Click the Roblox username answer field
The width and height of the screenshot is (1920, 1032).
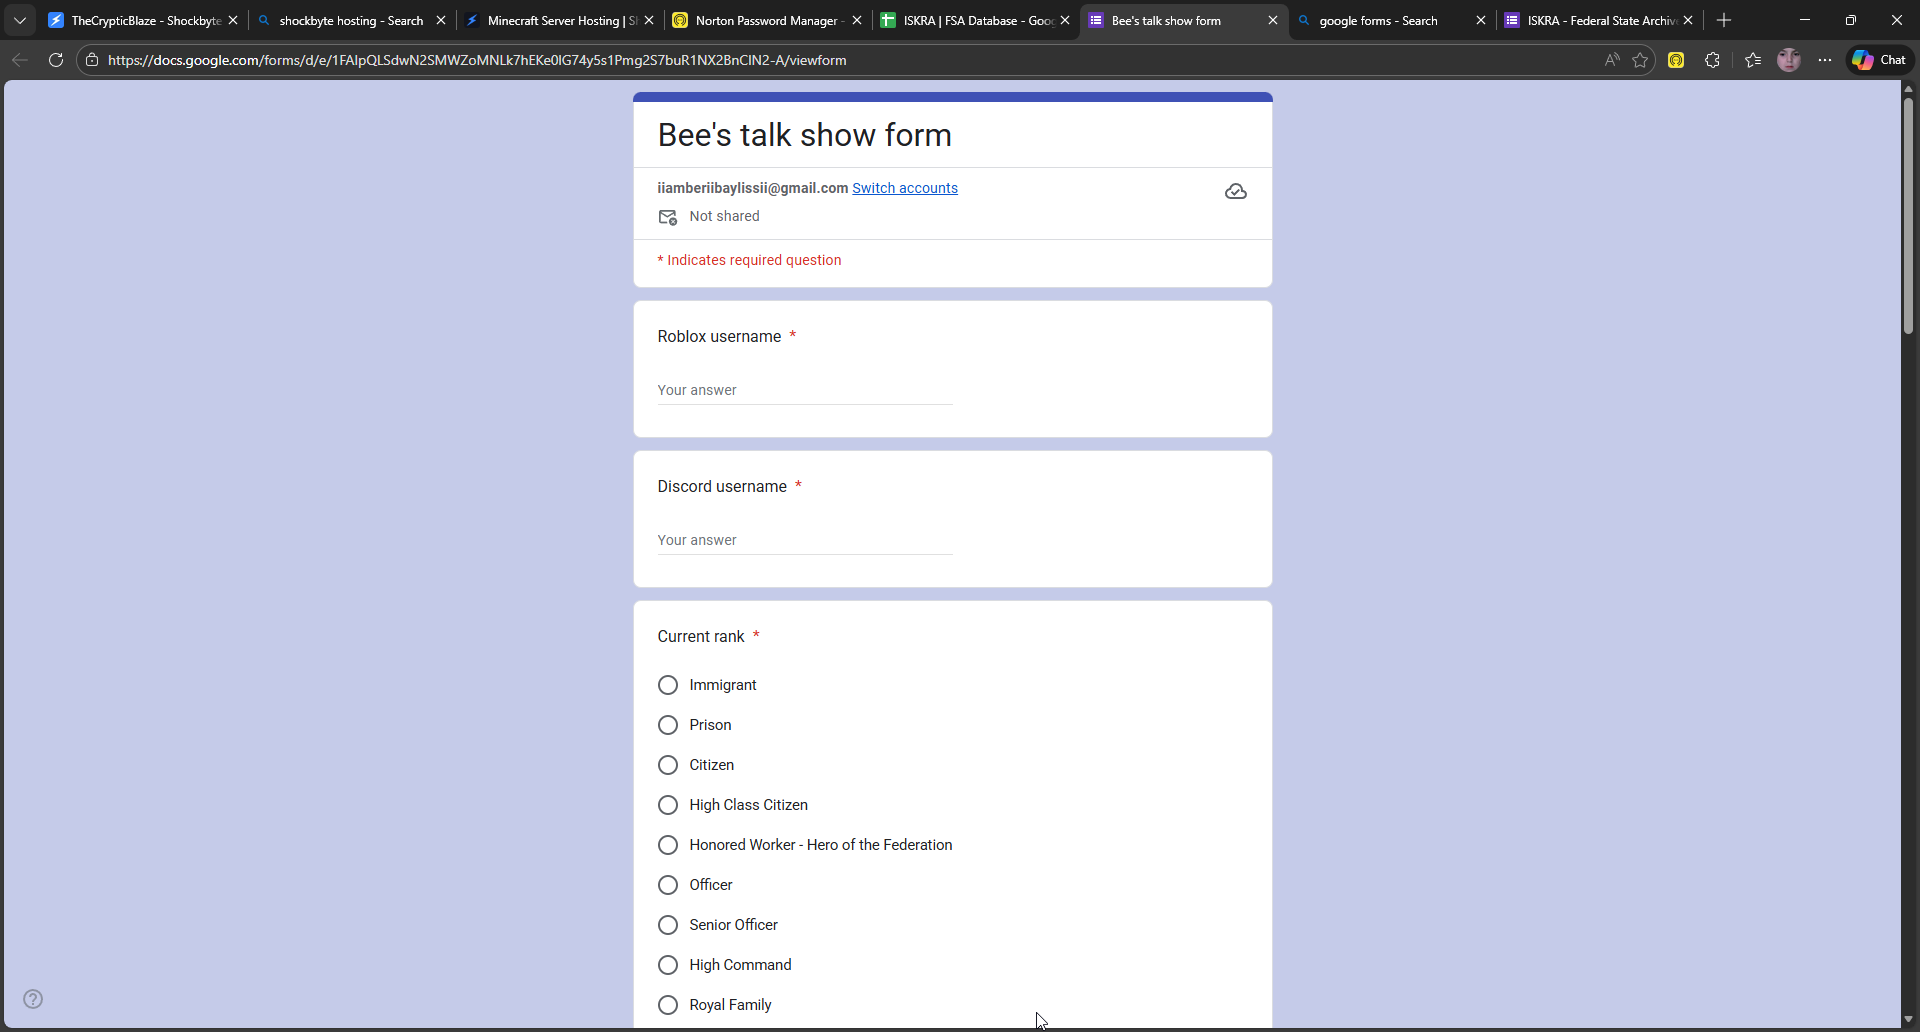pos(804,390)
